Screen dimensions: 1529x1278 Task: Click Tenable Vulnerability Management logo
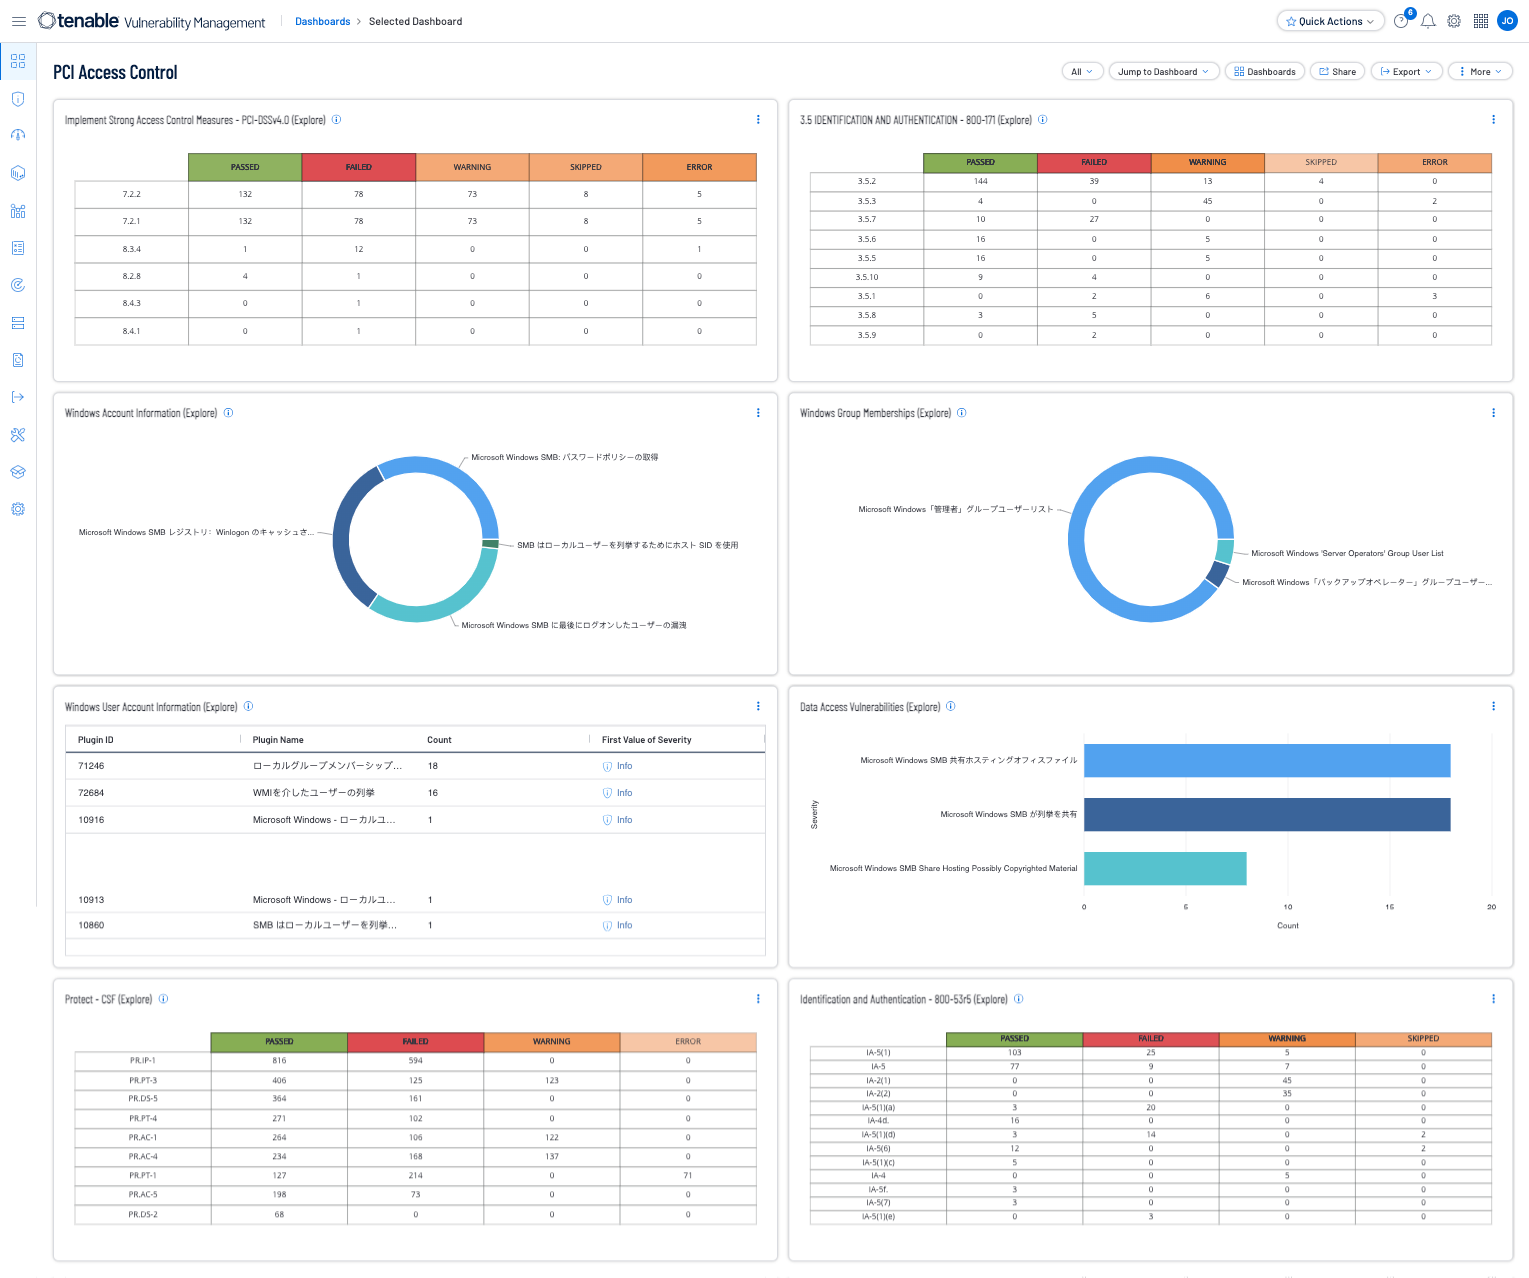pos(152,21)
